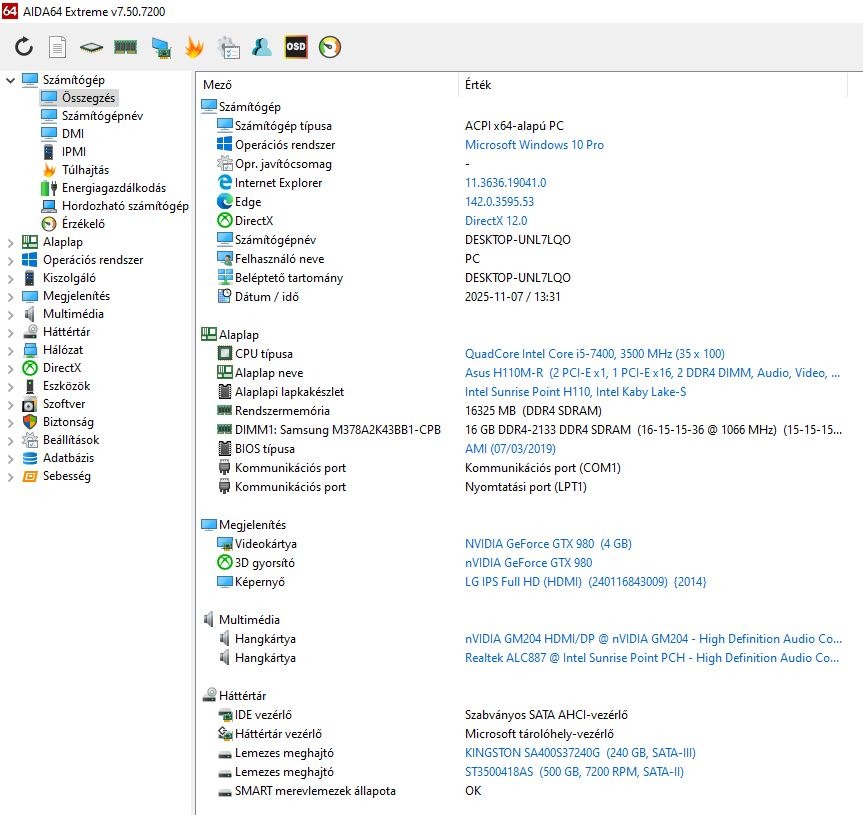This screenshot has height=815, width=863.
Task: Select the Felhasználó neve row
Action: (523, 259)
